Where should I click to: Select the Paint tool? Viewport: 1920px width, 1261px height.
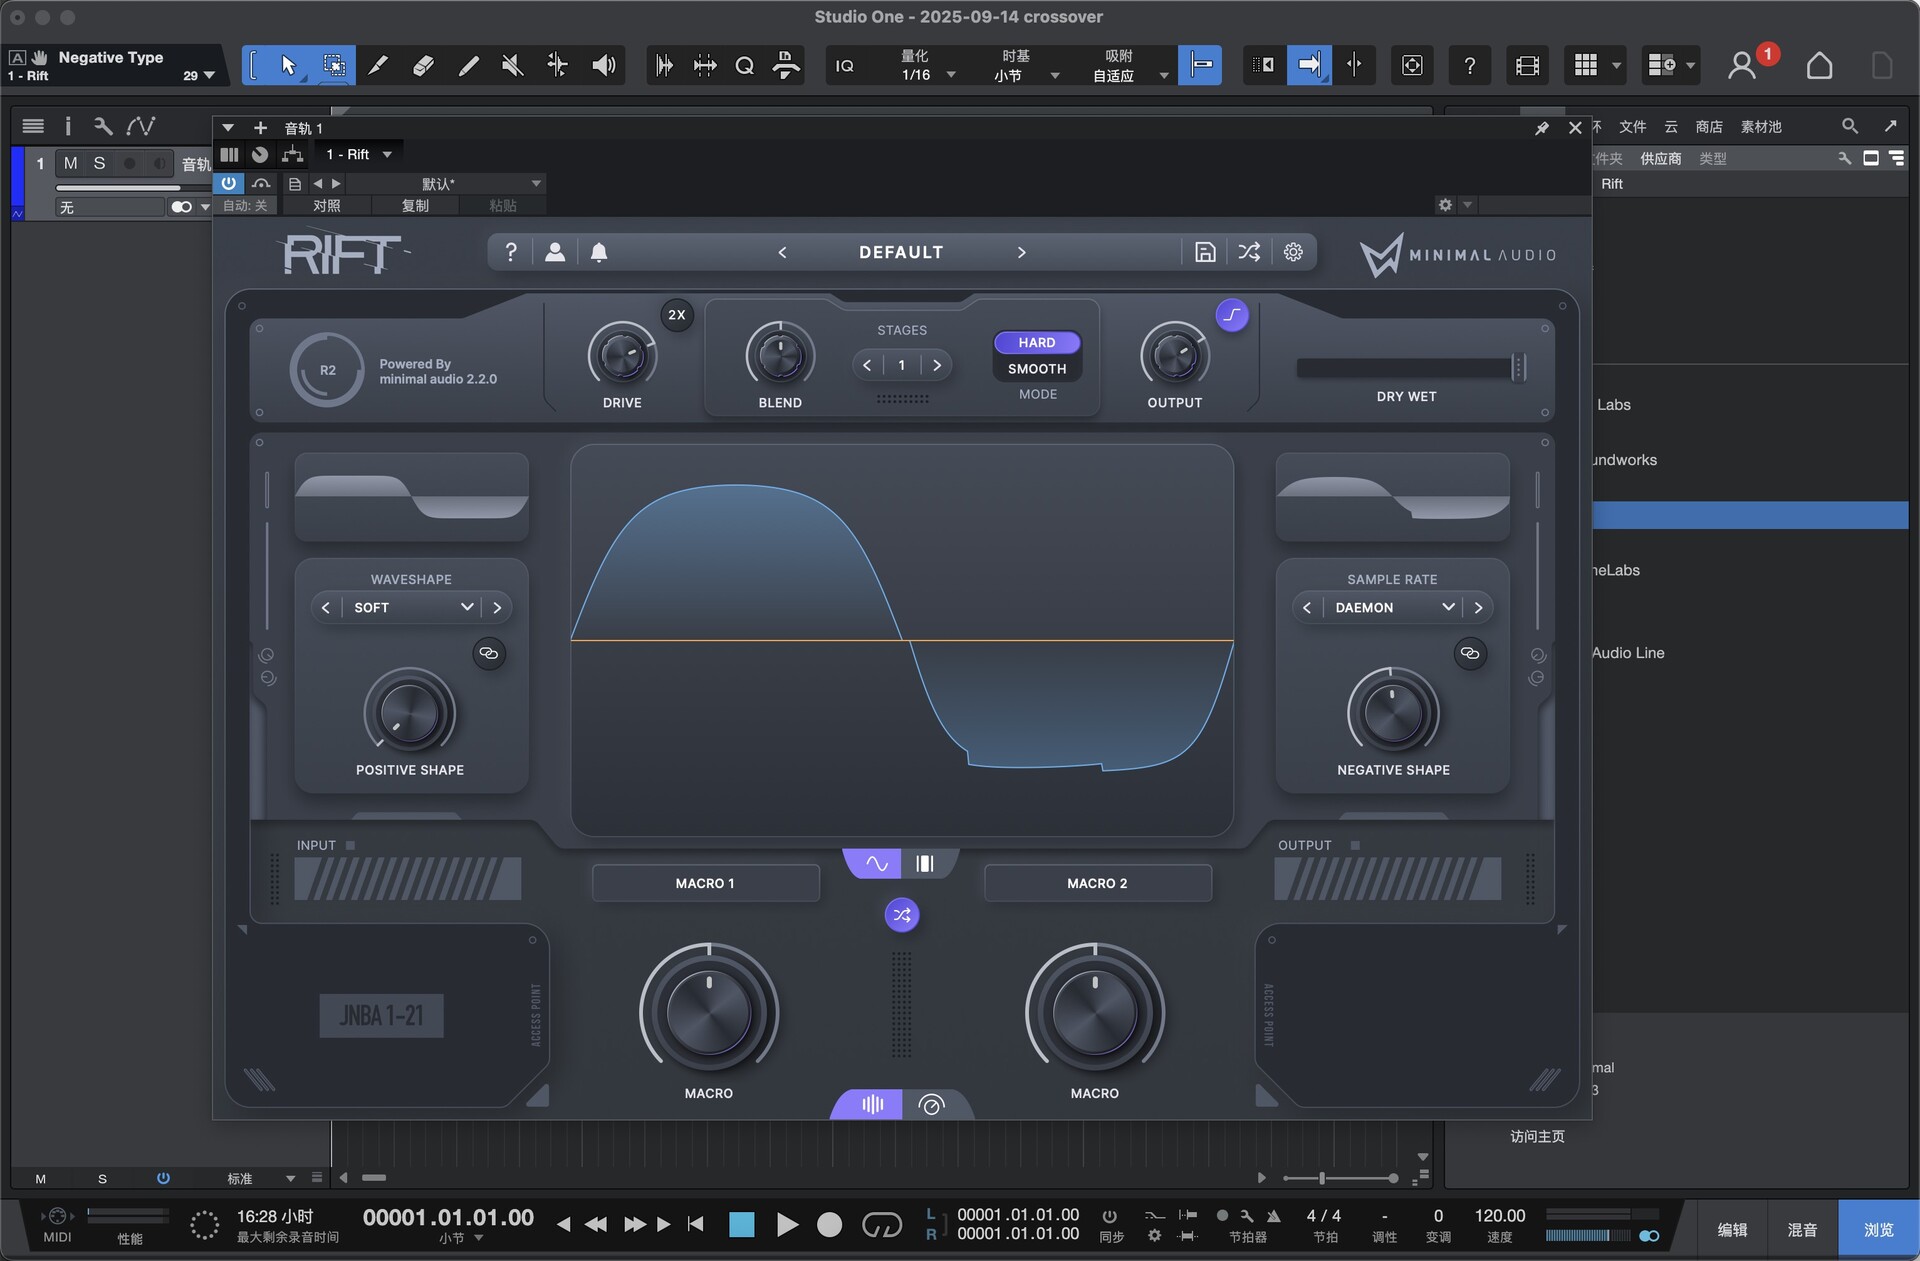coord(468,66)
